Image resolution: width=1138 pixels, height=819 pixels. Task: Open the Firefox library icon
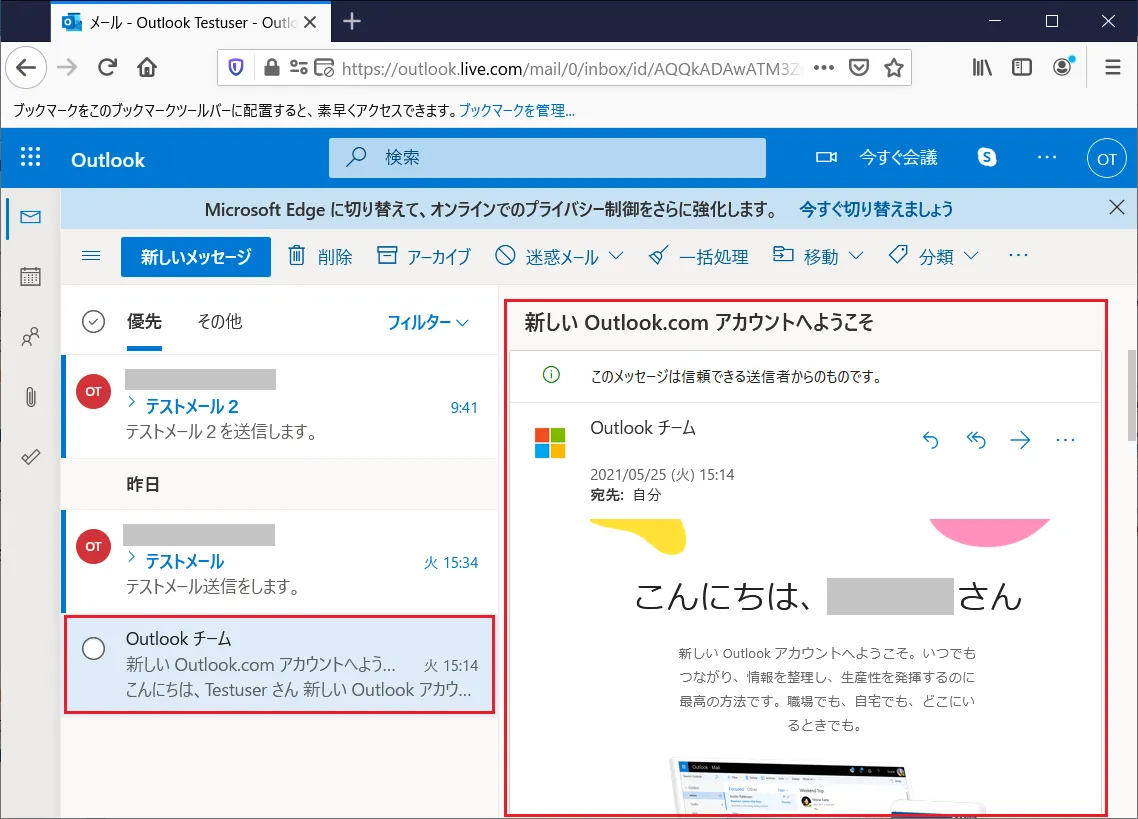click(x=982, y=68)
